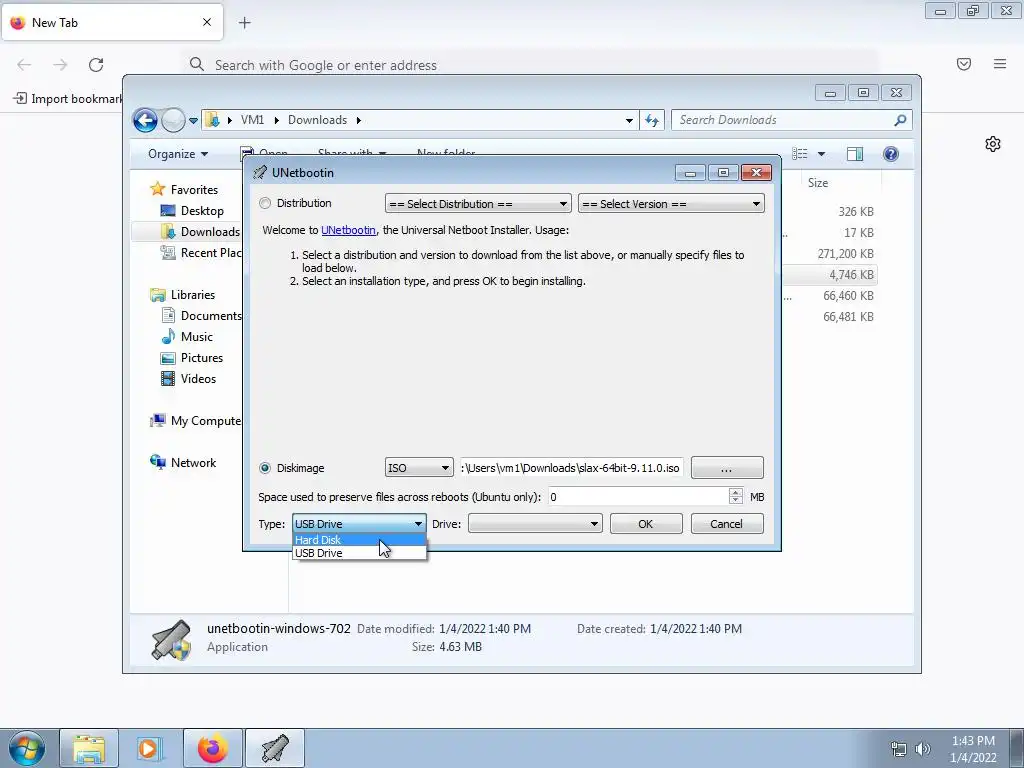The height and width of the screenshot is (768, 1024).
Task: Click the Search Downloads field
Action: coord(784,120)
